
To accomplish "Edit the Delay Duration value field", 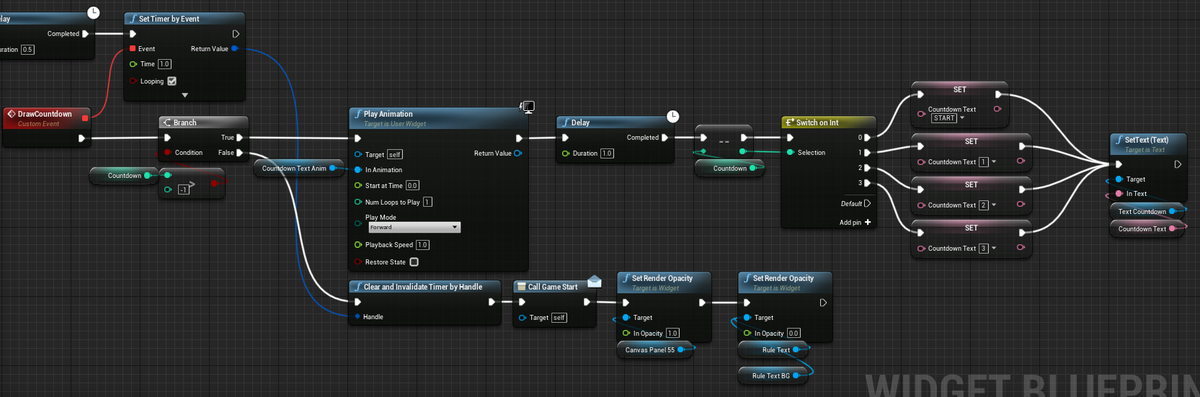I will pos(607,153).
